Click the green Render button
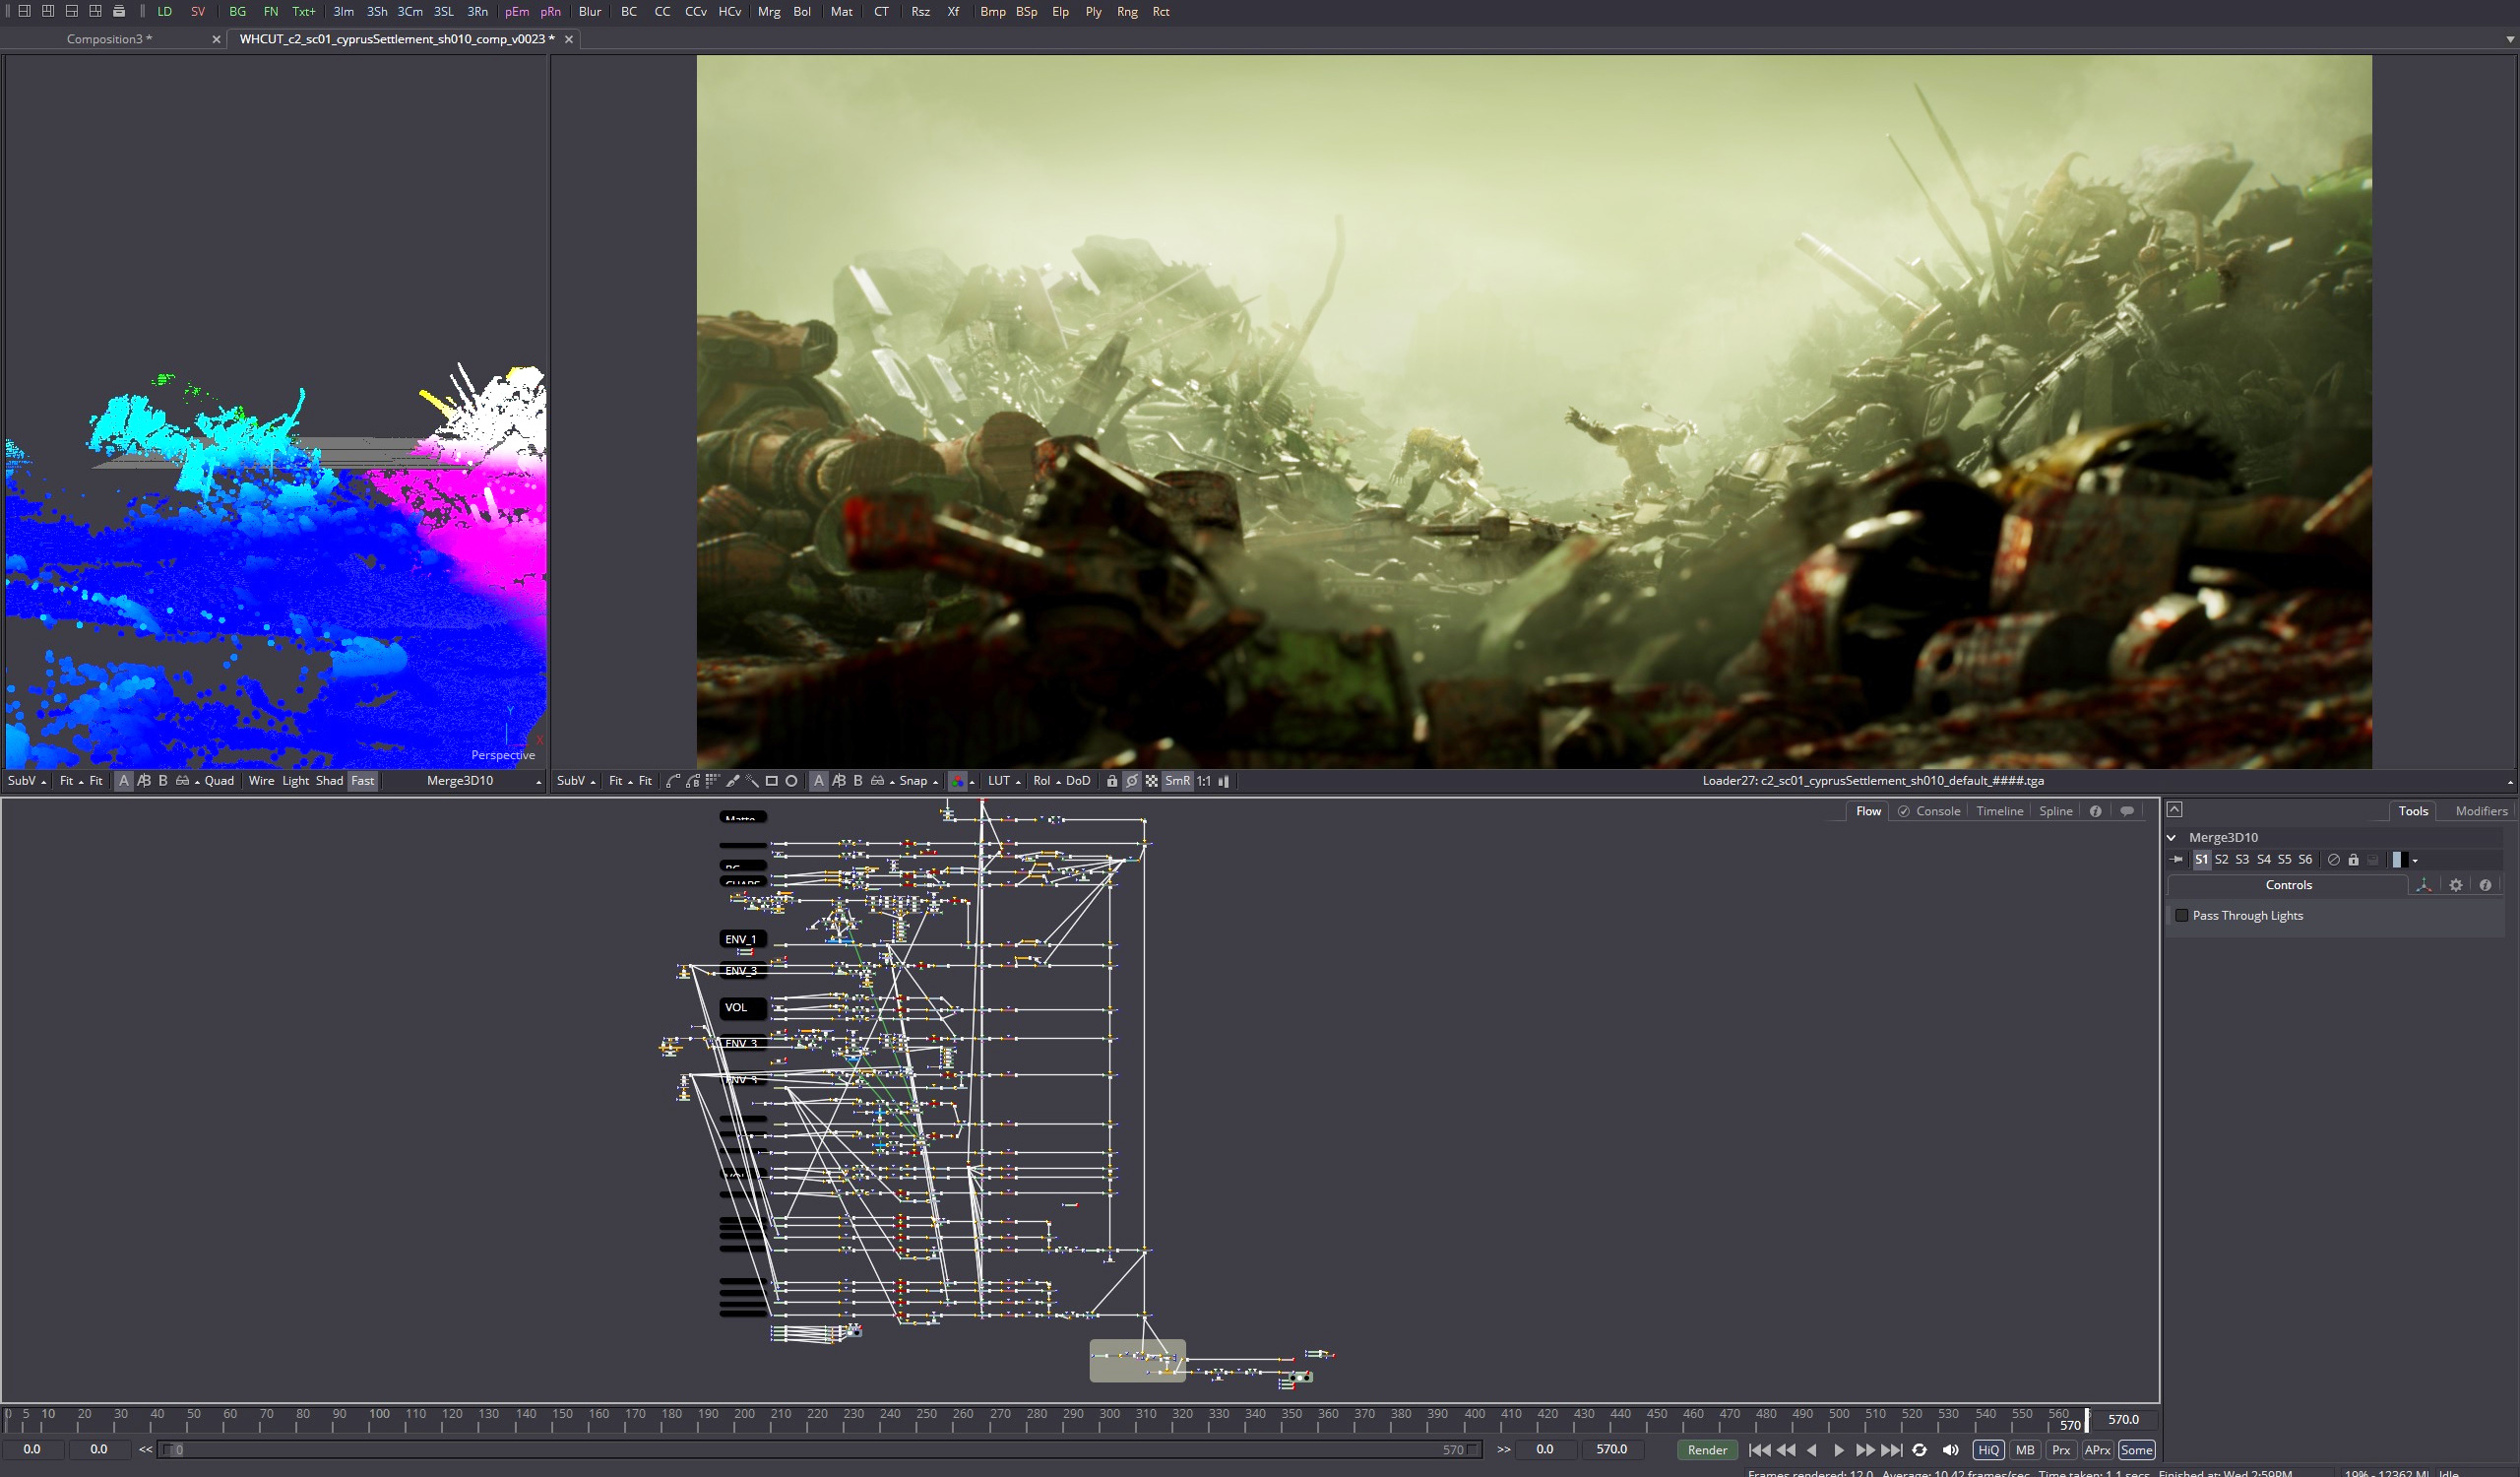The width and height of the screenshot is (2520, 1477). click(1707, 1450)
